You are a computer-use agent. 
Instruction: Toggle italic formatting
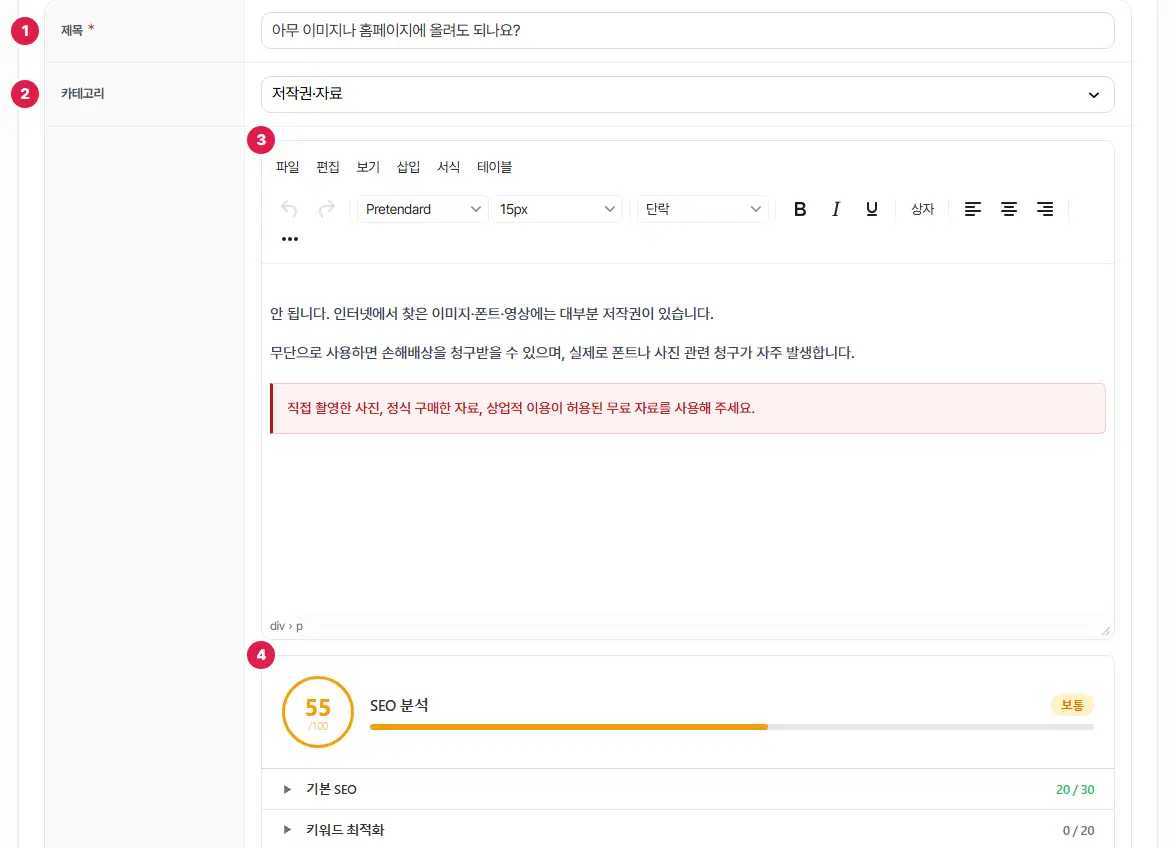tap(836, 209)
